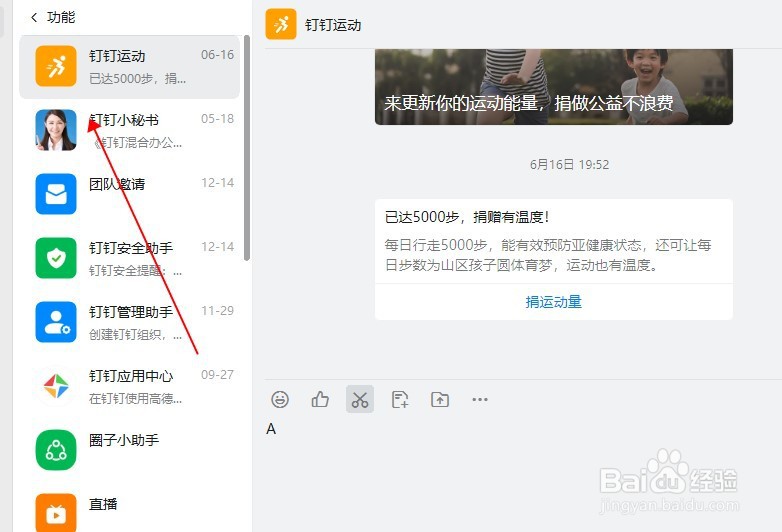Open the 钉钉管理助手 conversation
The height and width of the screenshot is (532, 782).
(129, 322)
